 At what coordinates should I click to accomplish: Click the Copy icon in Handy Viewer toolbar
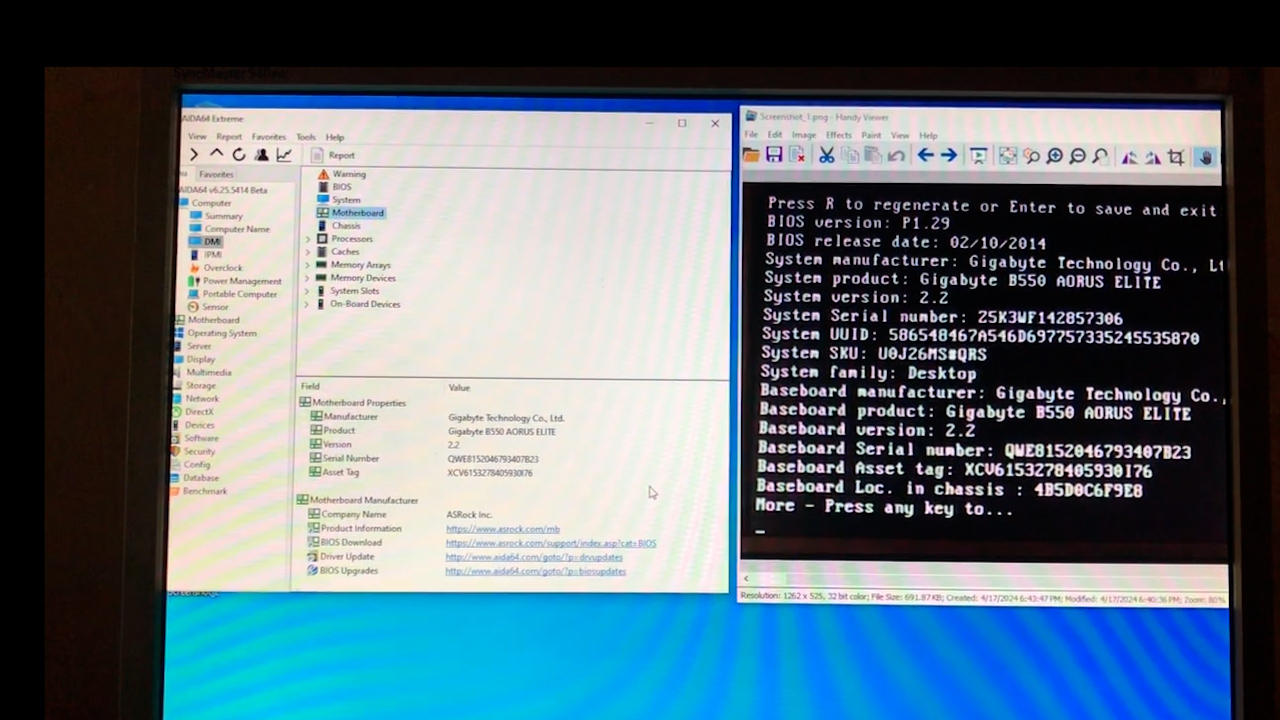pos(850,155)
